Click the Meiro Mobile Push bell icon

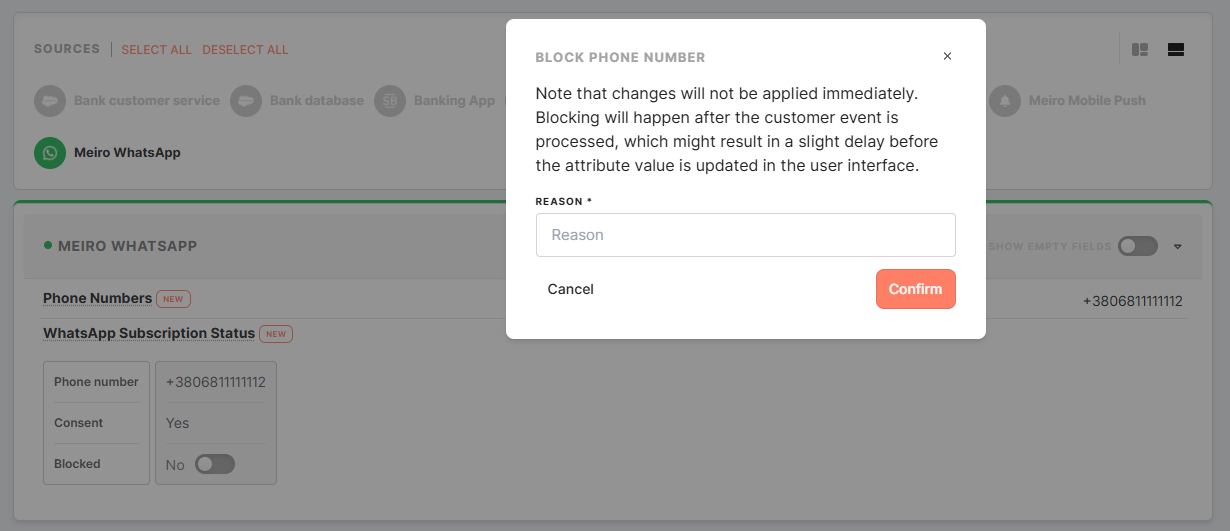pyautogui.click(x=1005, y=101)
